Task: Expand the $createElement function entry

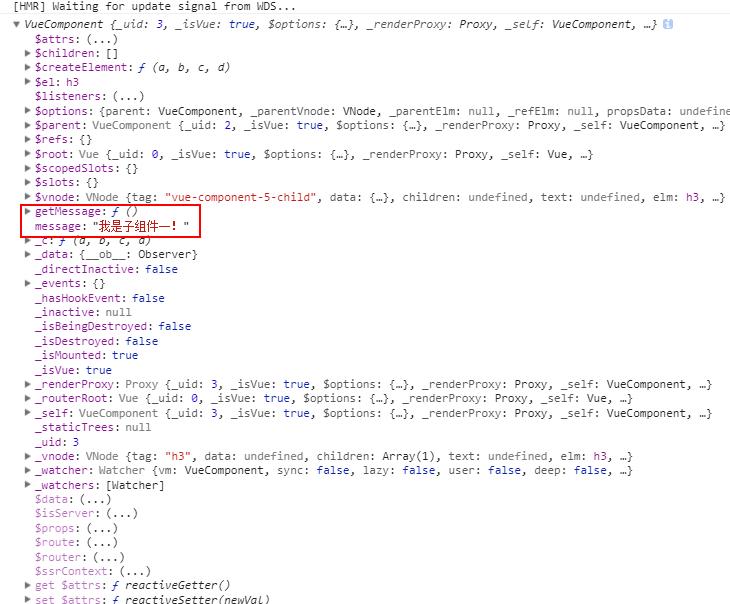Action: point(28,68)
